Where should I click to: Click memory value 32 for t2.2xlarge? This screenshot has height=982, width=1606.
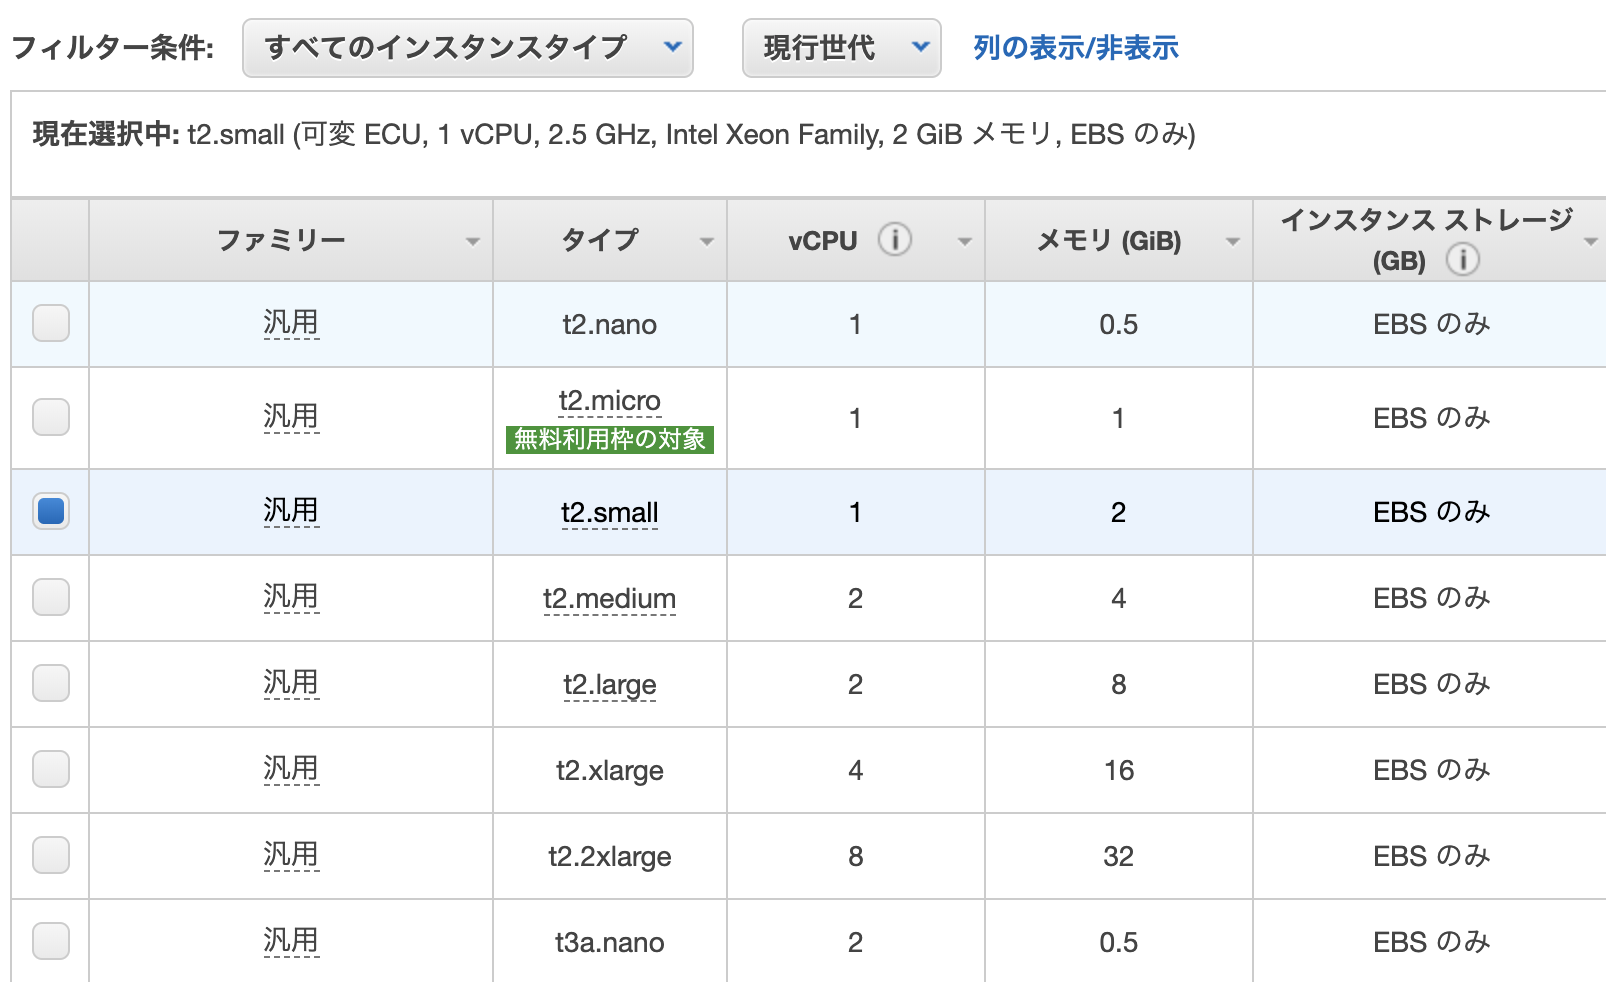1119,857
